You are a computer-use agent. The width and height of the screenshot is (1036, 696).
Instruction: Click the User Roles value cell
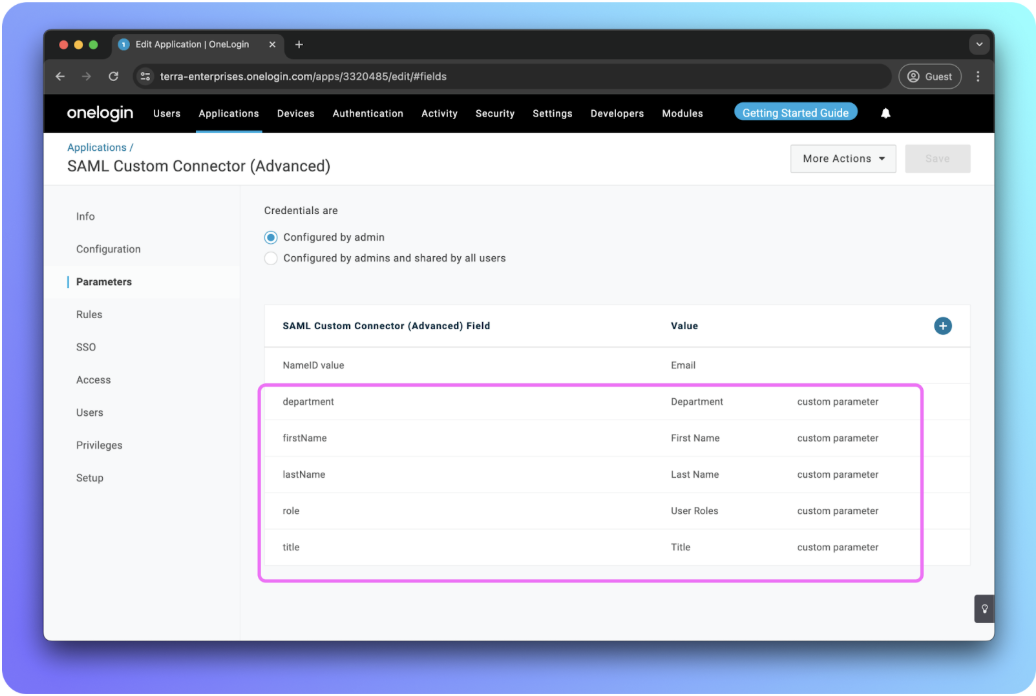694,511
